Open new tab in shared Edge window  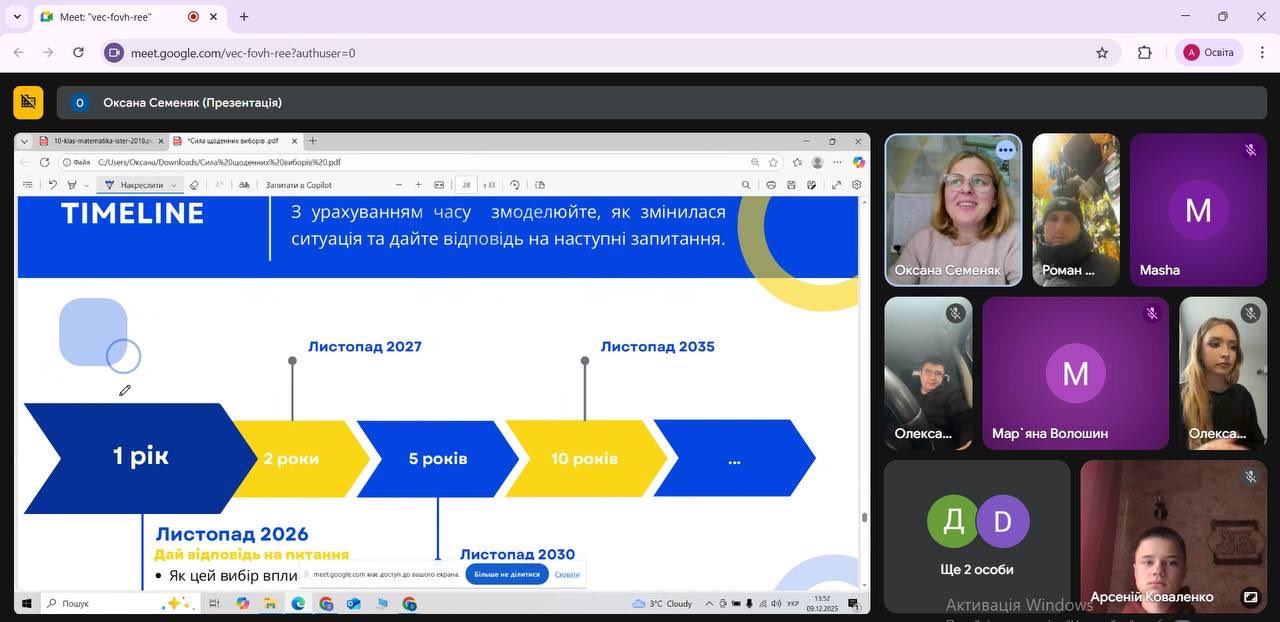313,141
